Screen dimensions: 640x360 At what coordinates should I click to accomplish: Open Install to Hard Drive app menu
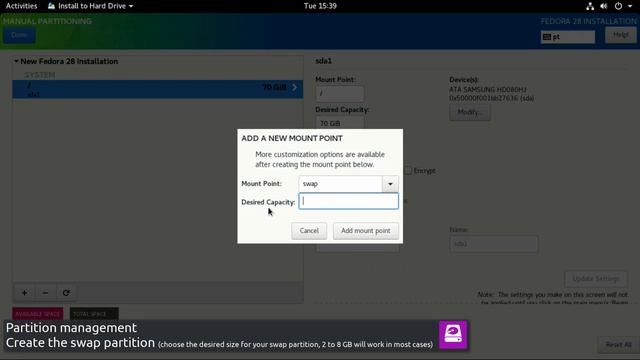[91, 6]
